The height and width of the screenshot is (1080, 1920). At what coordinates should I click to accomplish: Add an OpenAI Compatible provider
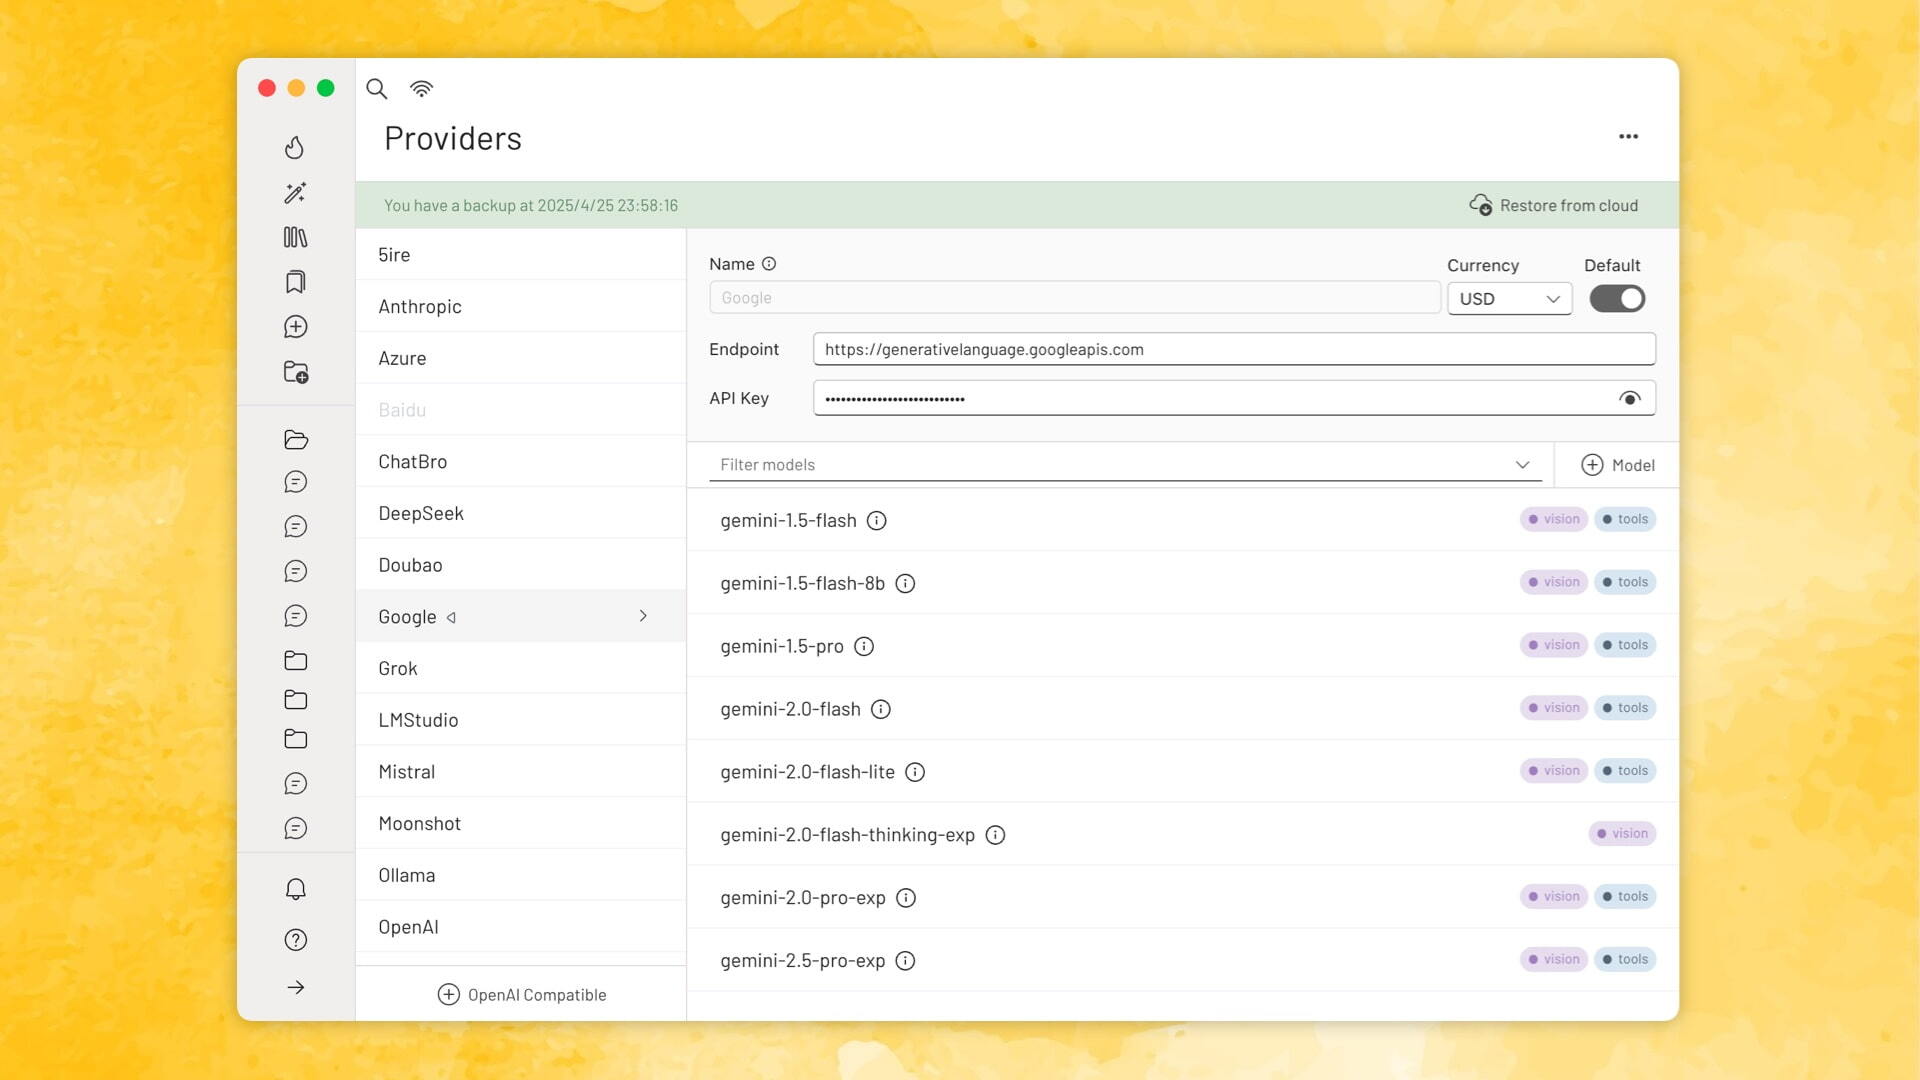[522, 994]
